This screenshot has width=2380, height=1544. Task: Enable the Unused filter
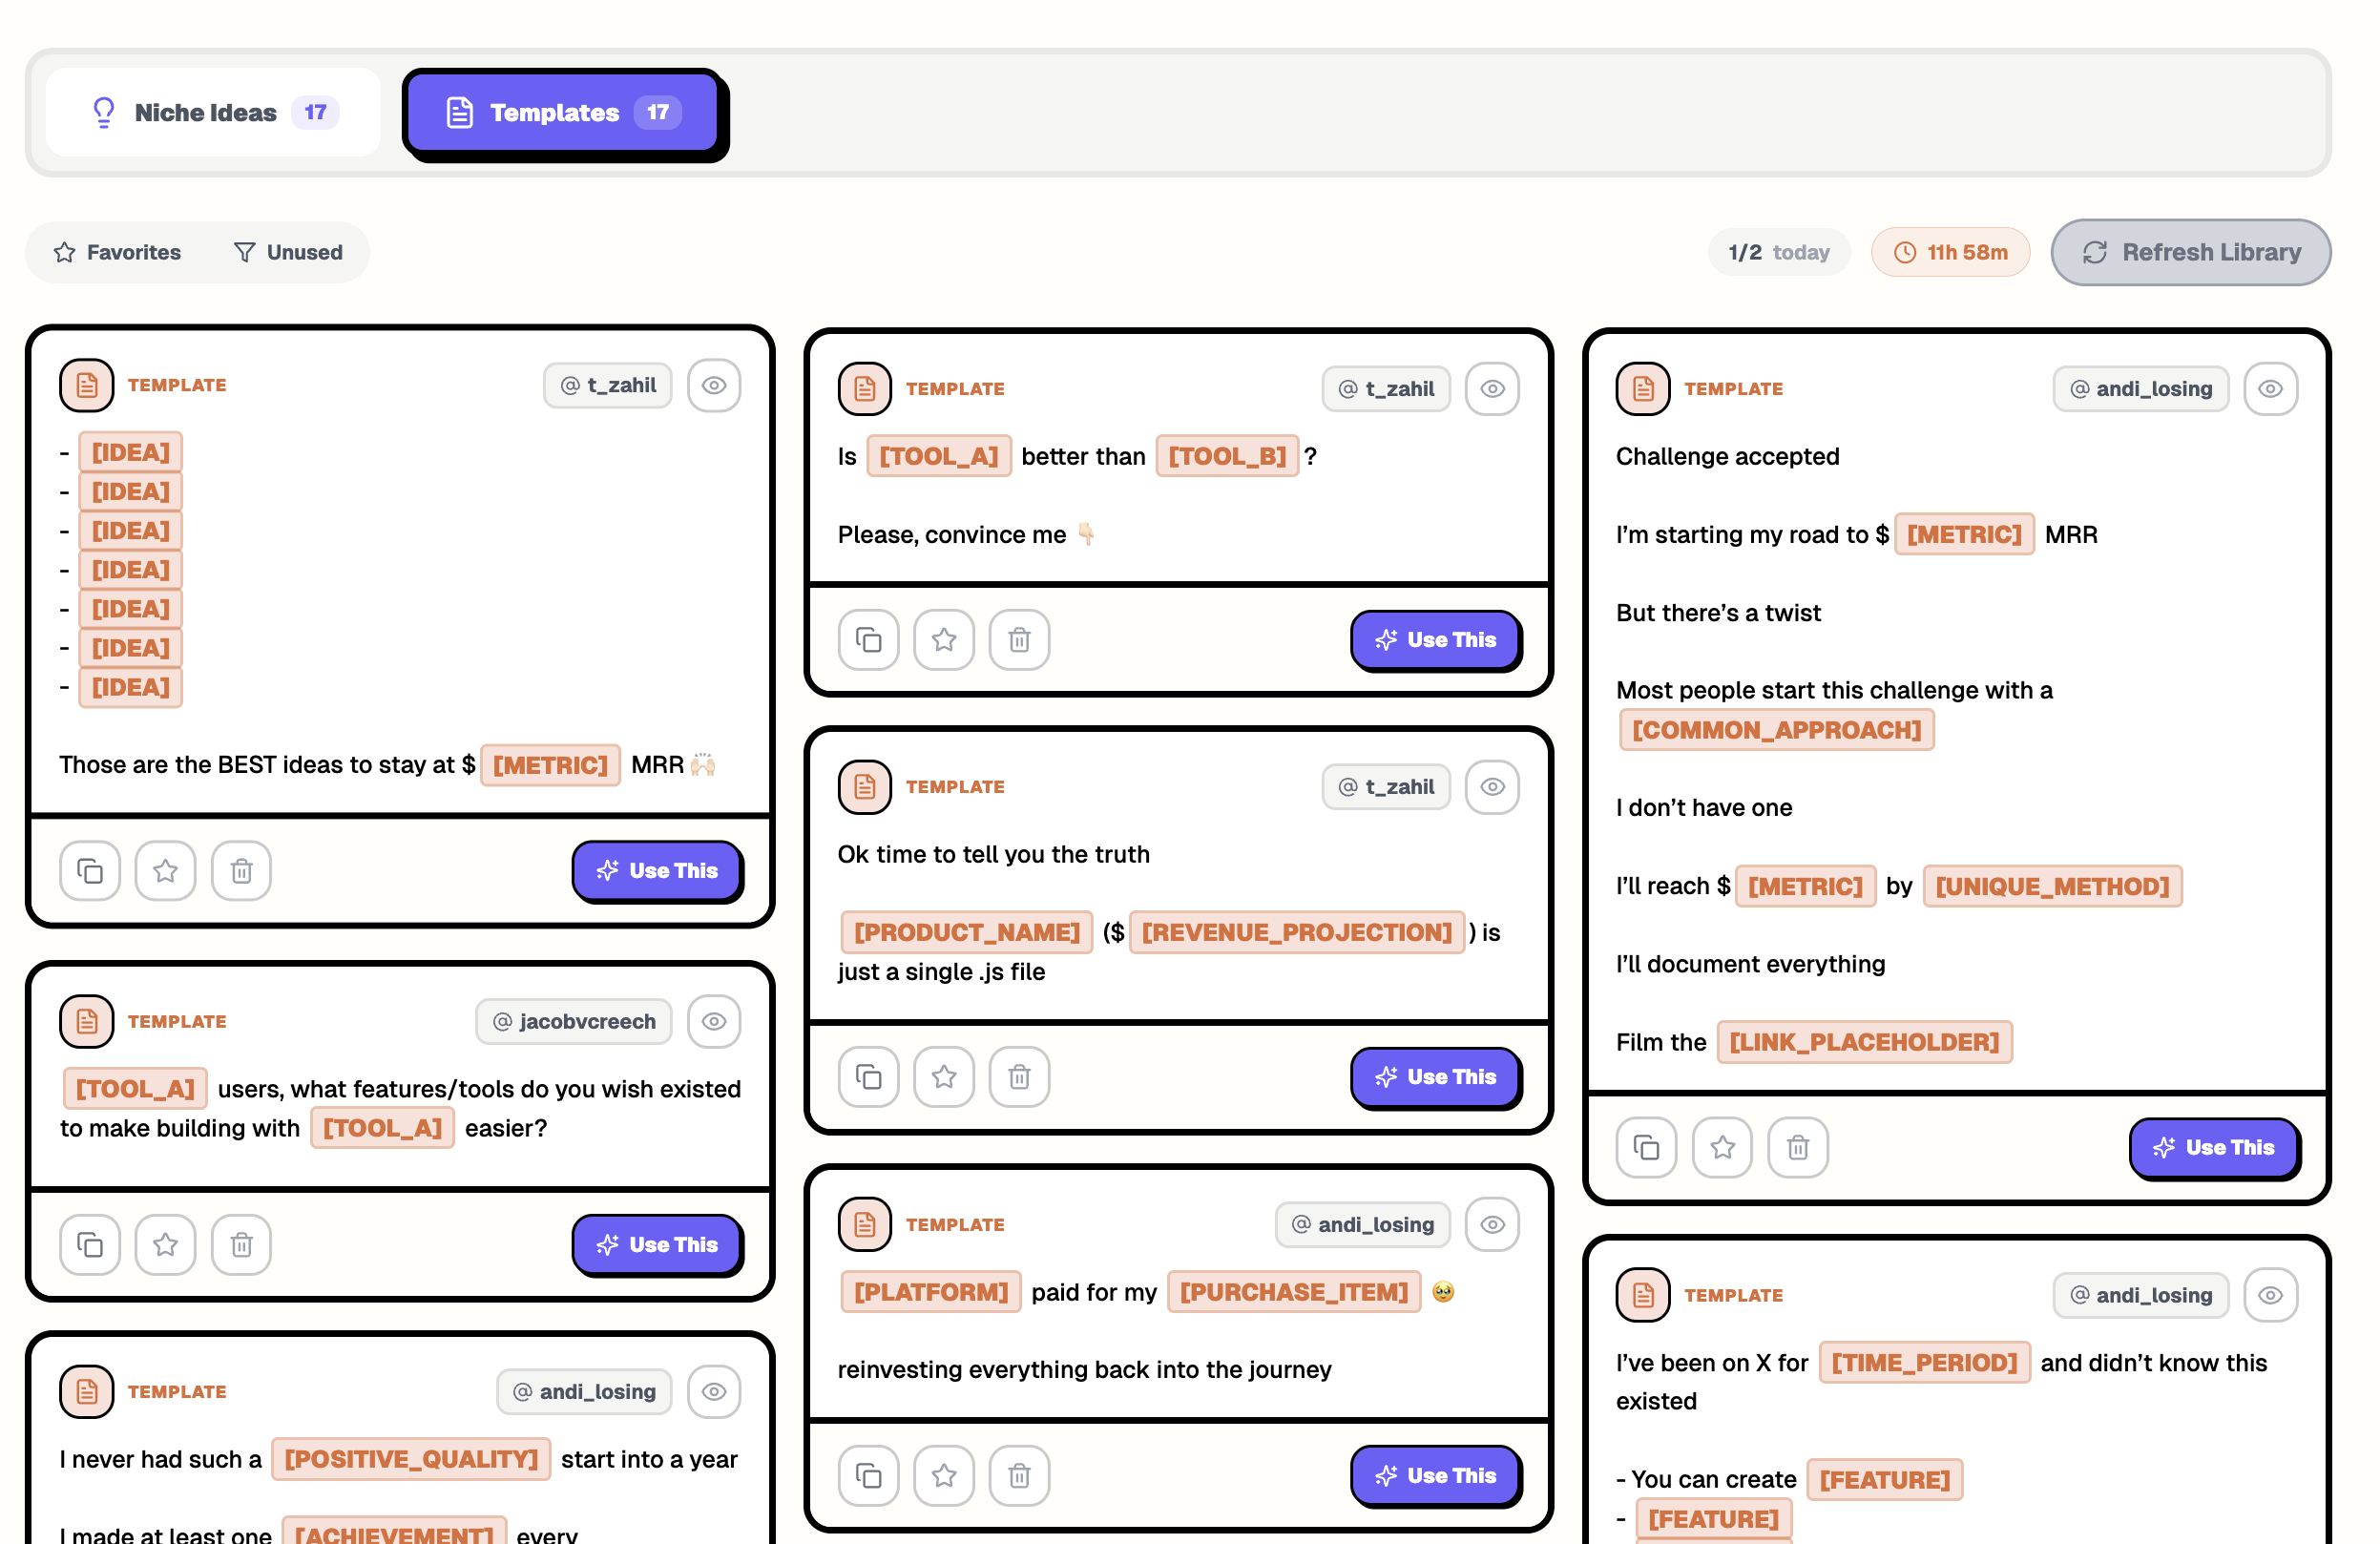pyautogui.click(x=288, y=252)
